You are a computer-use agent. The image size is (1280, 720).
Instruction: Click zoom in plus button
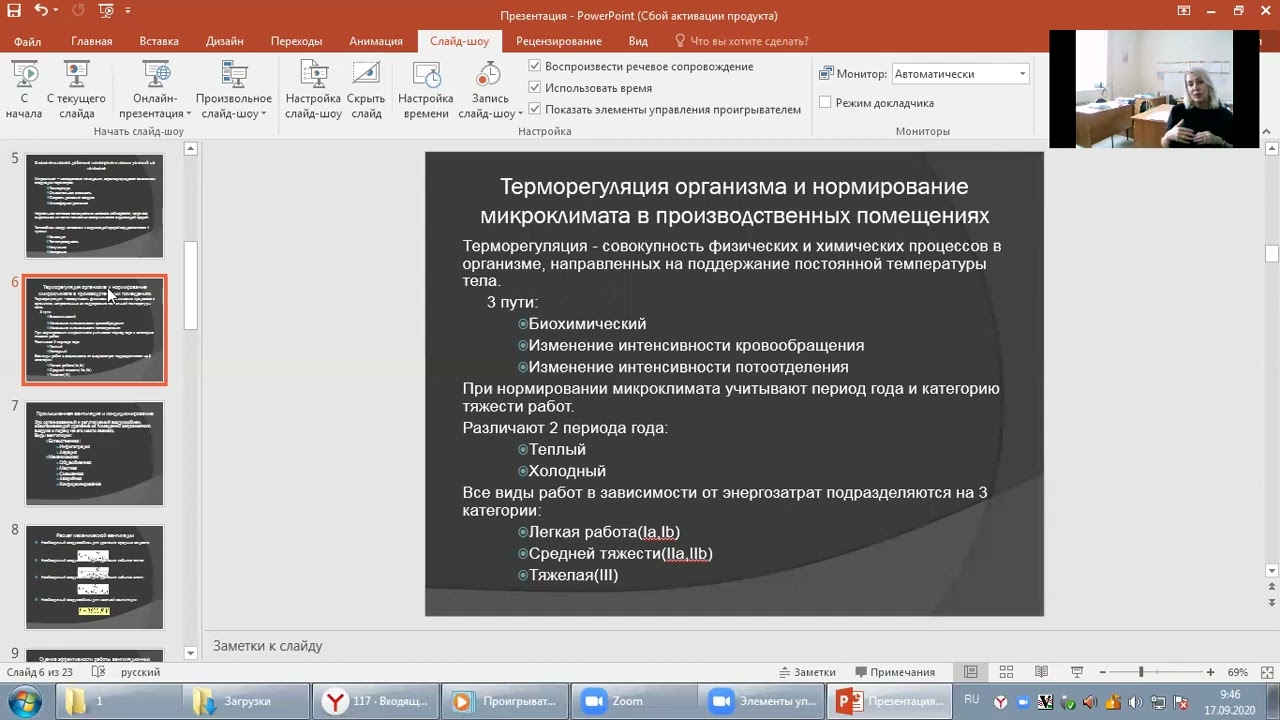click(1210, 672)
